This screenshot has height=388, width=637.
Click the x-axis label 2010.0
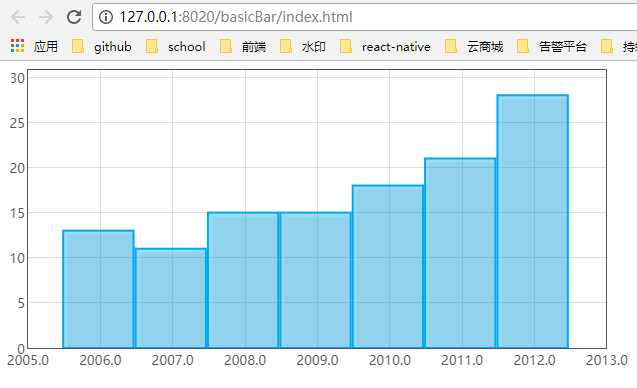click(390, 360)
